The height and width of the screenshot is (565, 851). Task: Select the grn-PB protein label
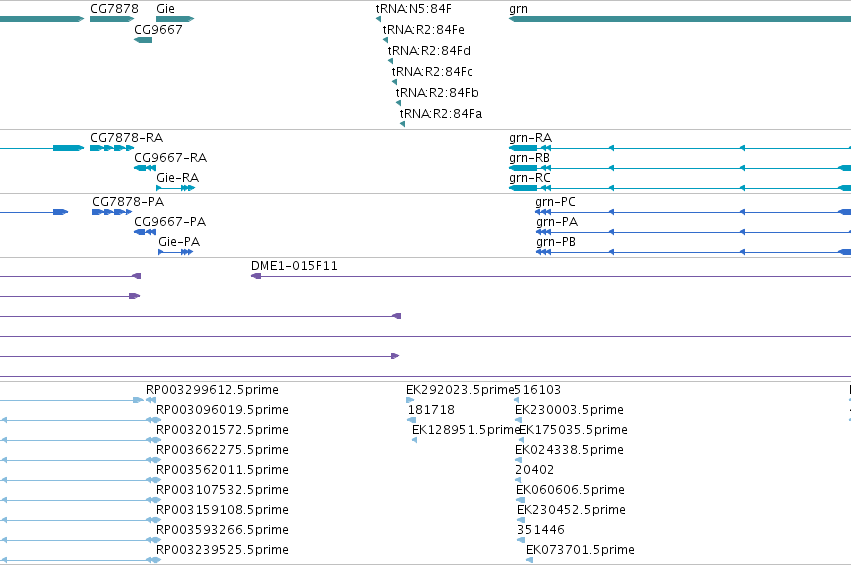556,242
